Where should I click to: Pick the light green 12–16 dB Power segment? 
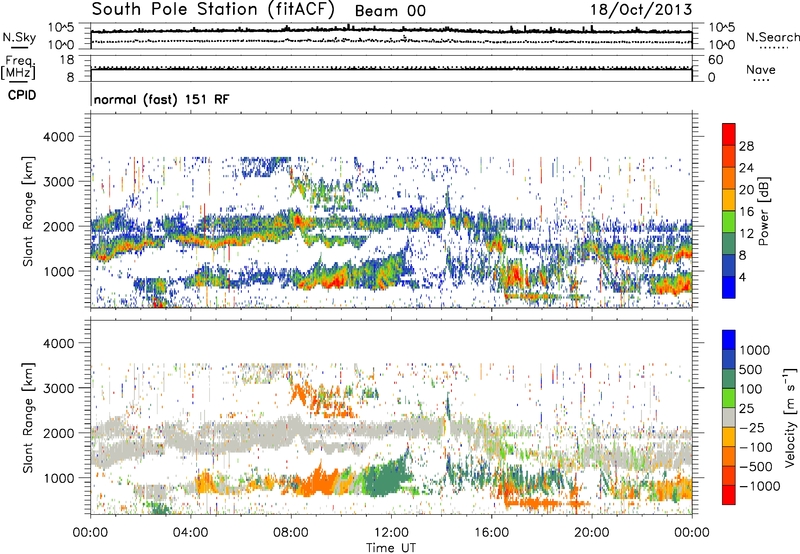click(x=729, y=221)
